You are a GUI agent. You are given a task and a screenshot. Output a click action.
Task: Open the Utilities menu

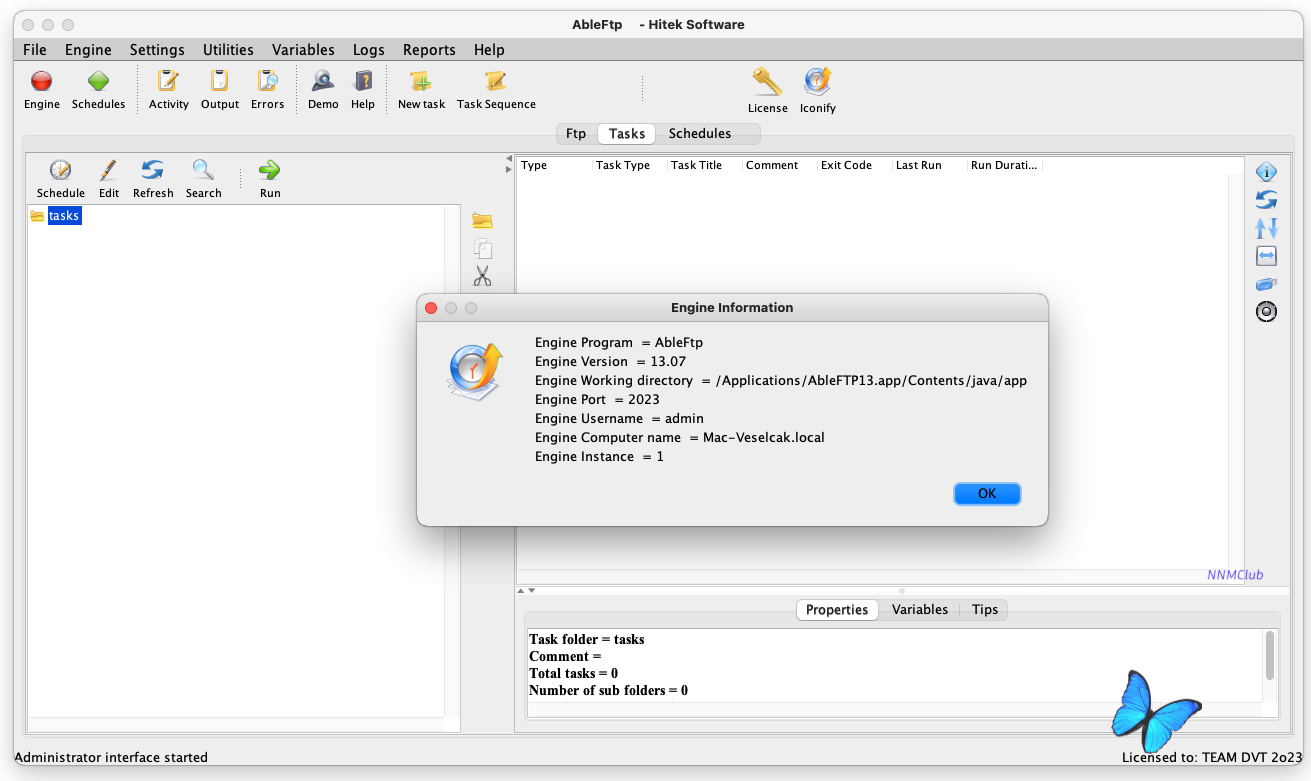click(228, 50)
